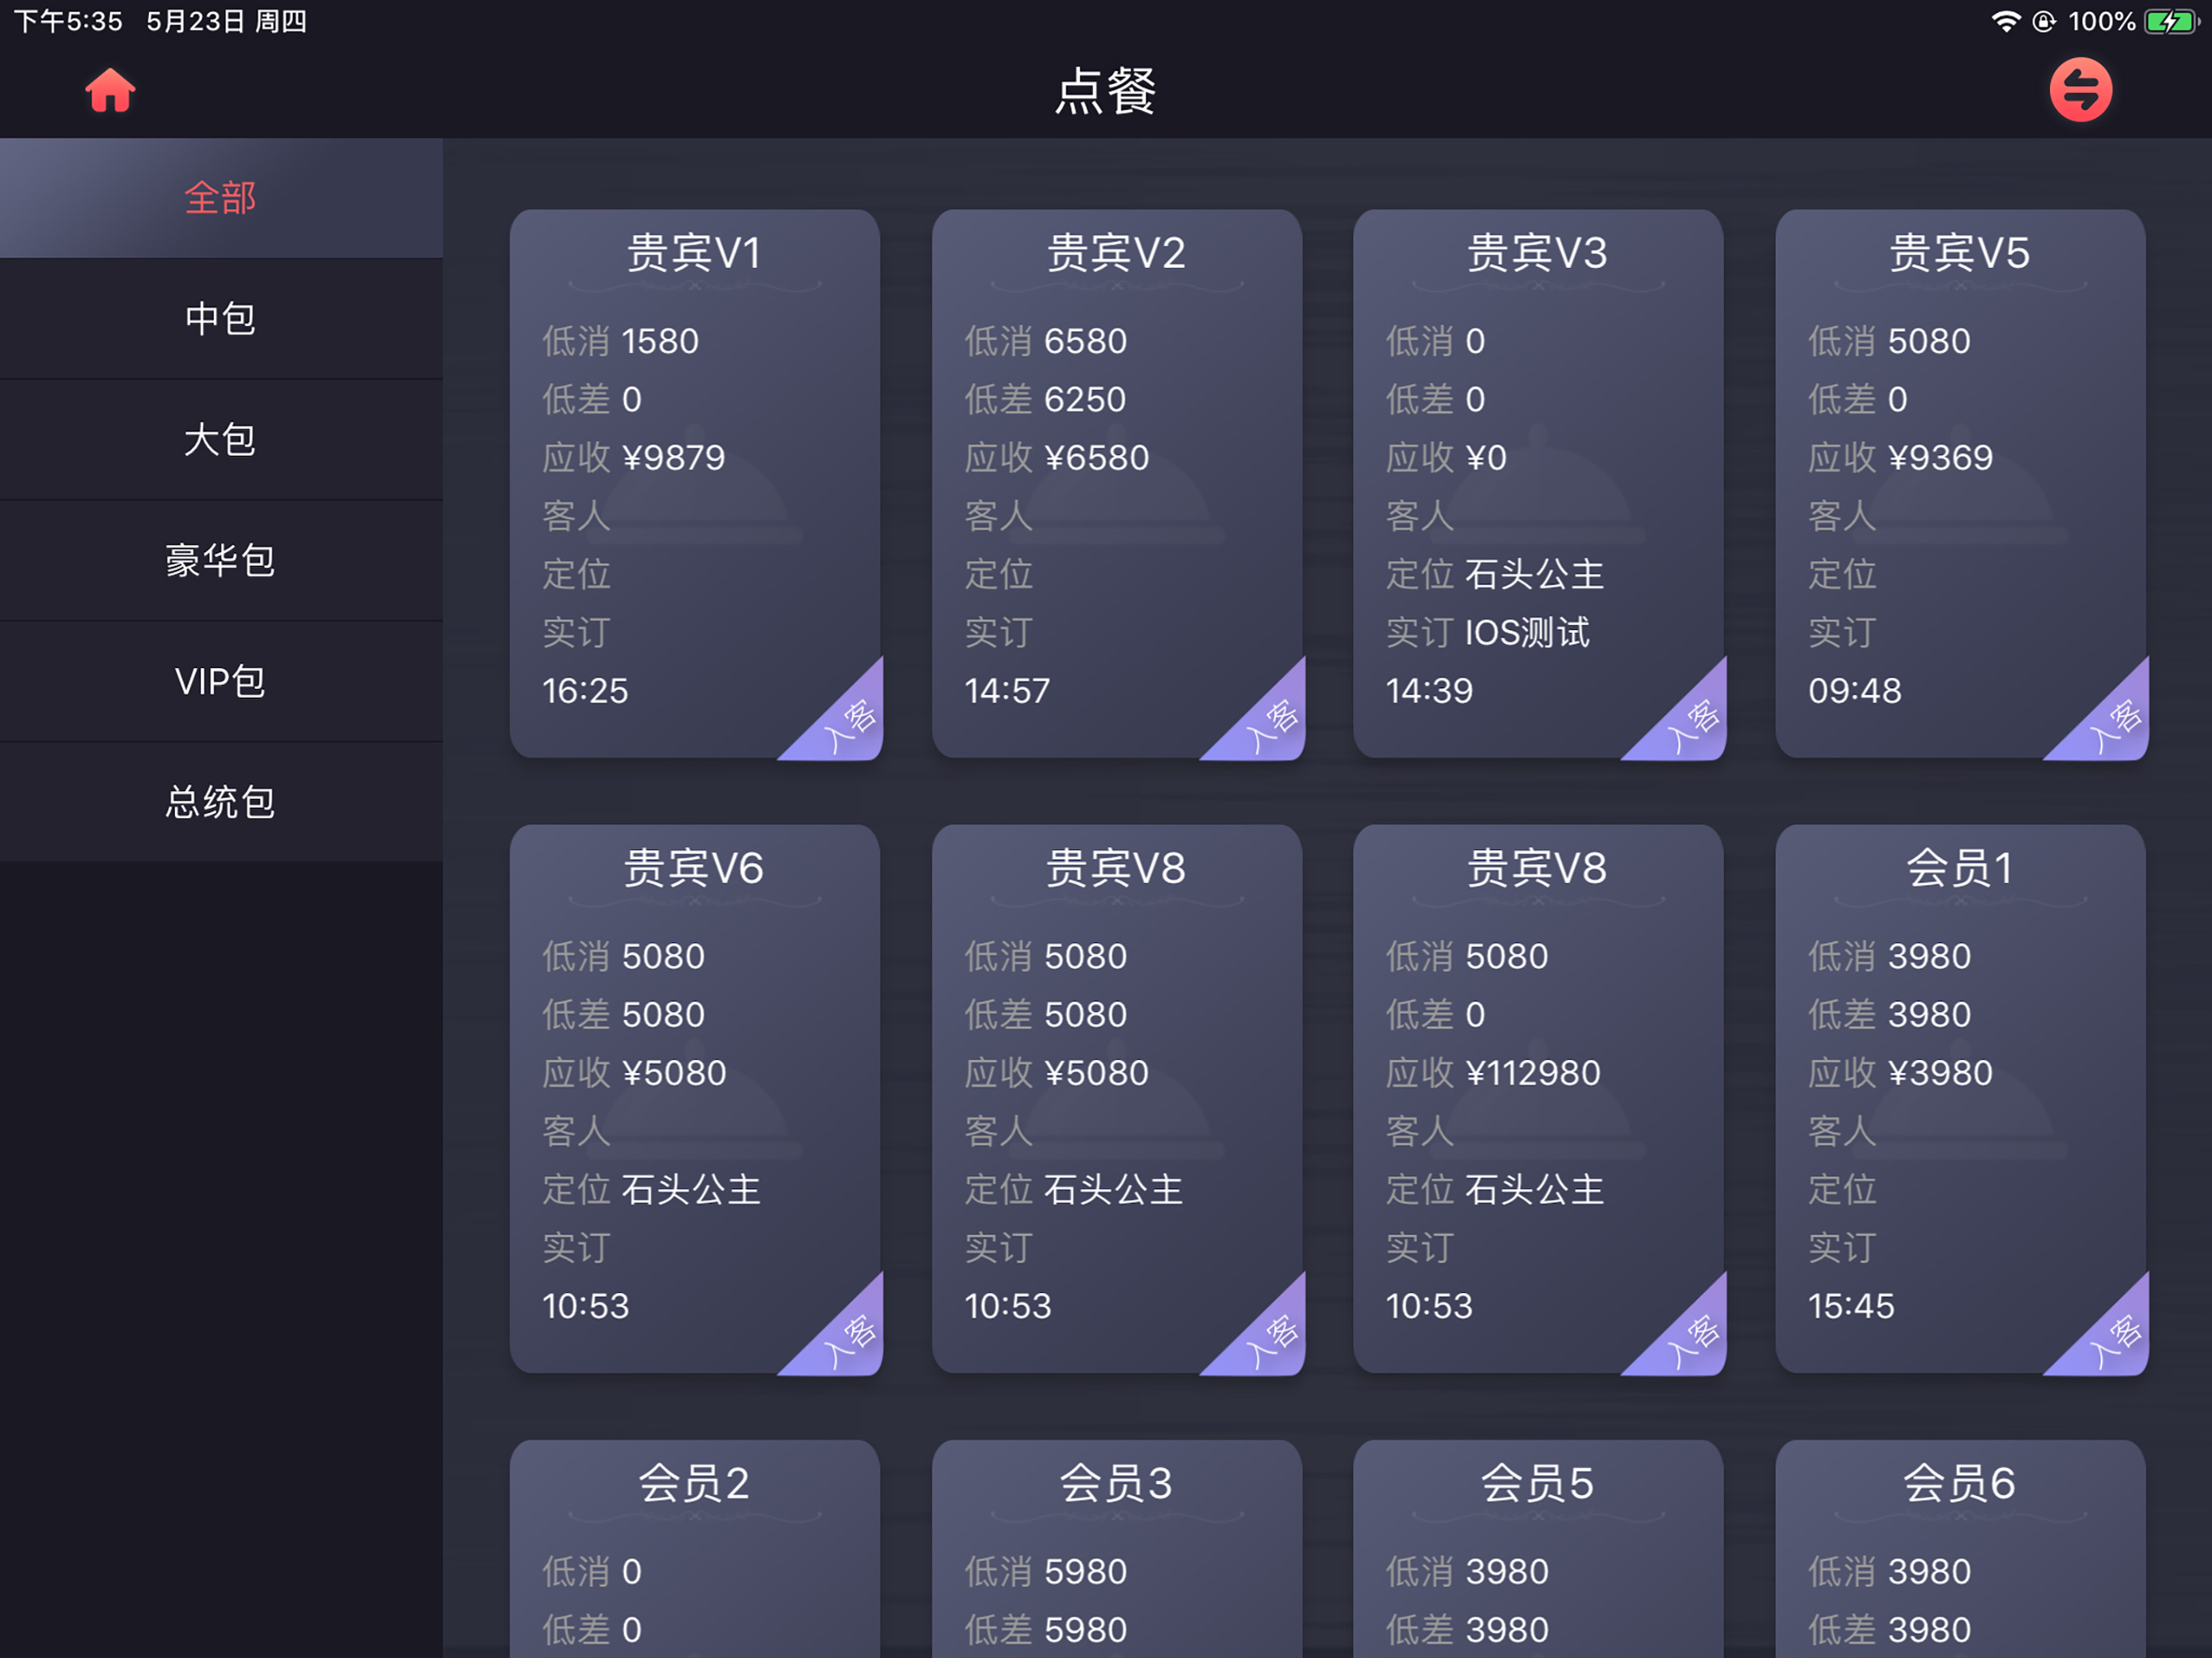2212x1658 pixels.
Task: Click the 09:48 time on 贵宾V5
Action: [x=1854, y=691]
